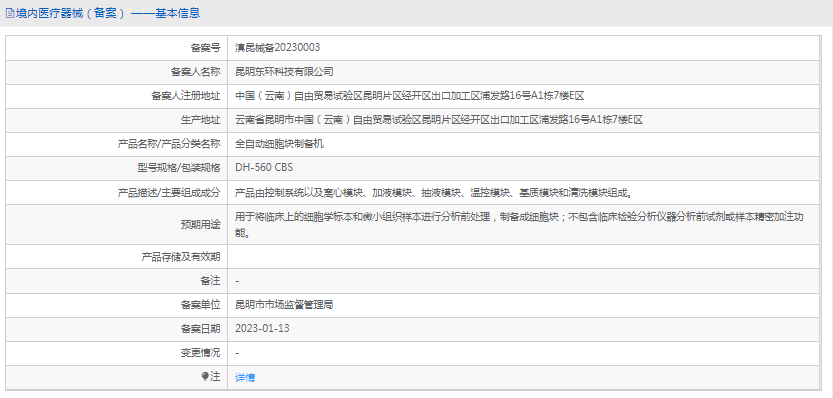Click the heading 境内医疗器械（备案）——基本信息
Viewport: 833px width, 398px height.
tap(108, 14)
